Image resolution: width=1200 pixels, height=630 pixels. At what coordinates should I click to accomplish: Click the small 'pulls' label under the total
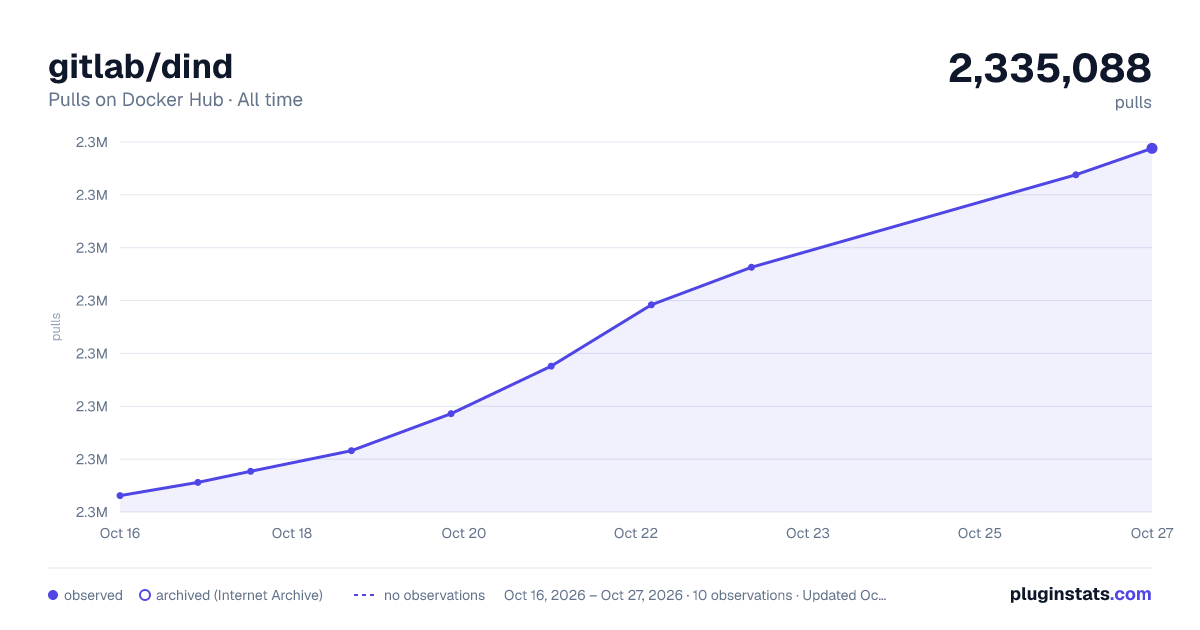(1133, 103)
